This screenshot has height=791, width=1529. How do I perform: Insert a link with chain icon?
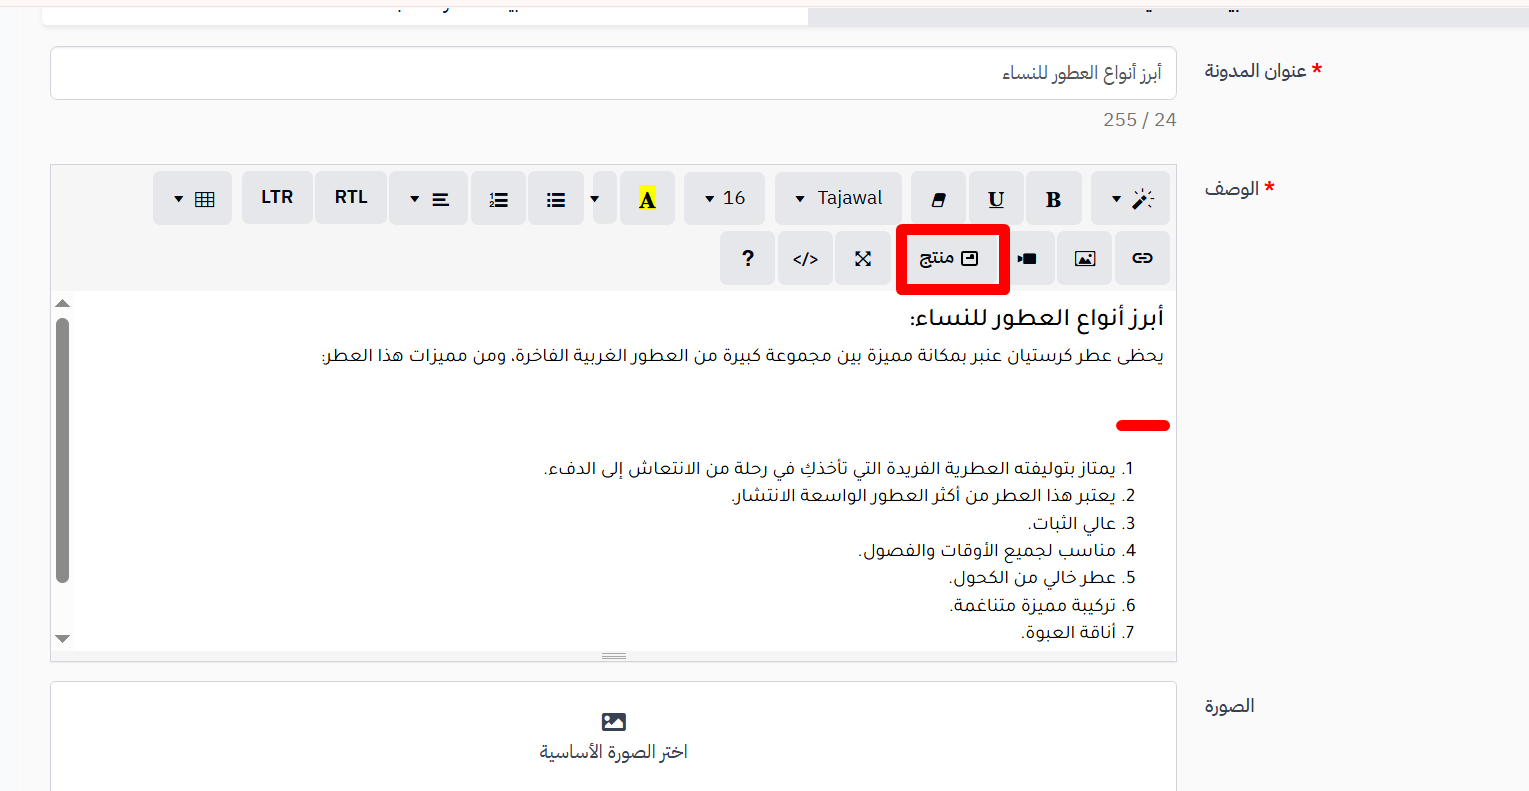[1142, 258]
